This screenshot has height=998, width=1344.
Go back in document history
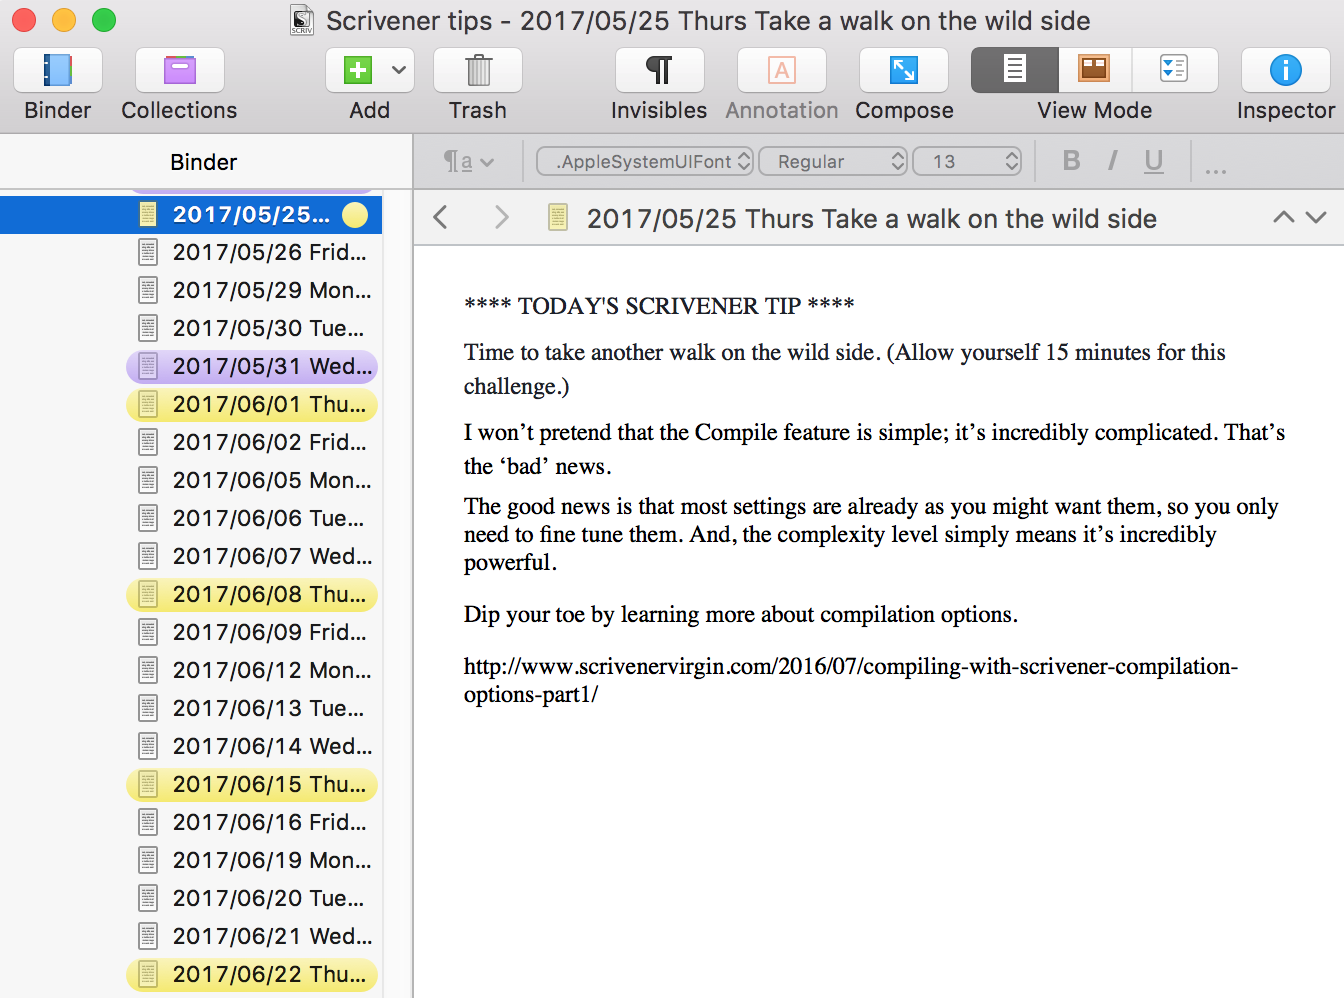(x=440, y=217)
